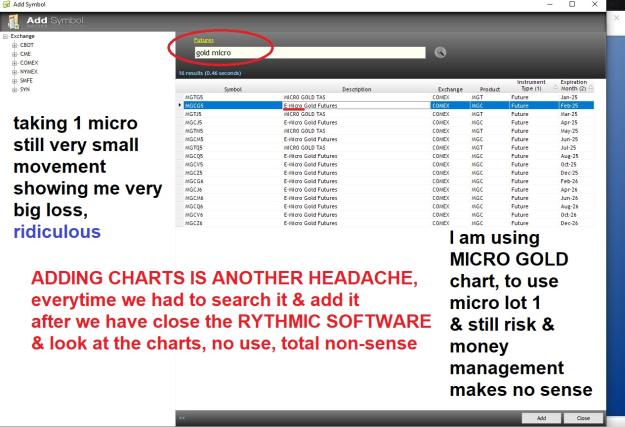Viewport: 625px width, 427px height.
Task: Sort by the Description column header
Action: [x=356, y=89]
